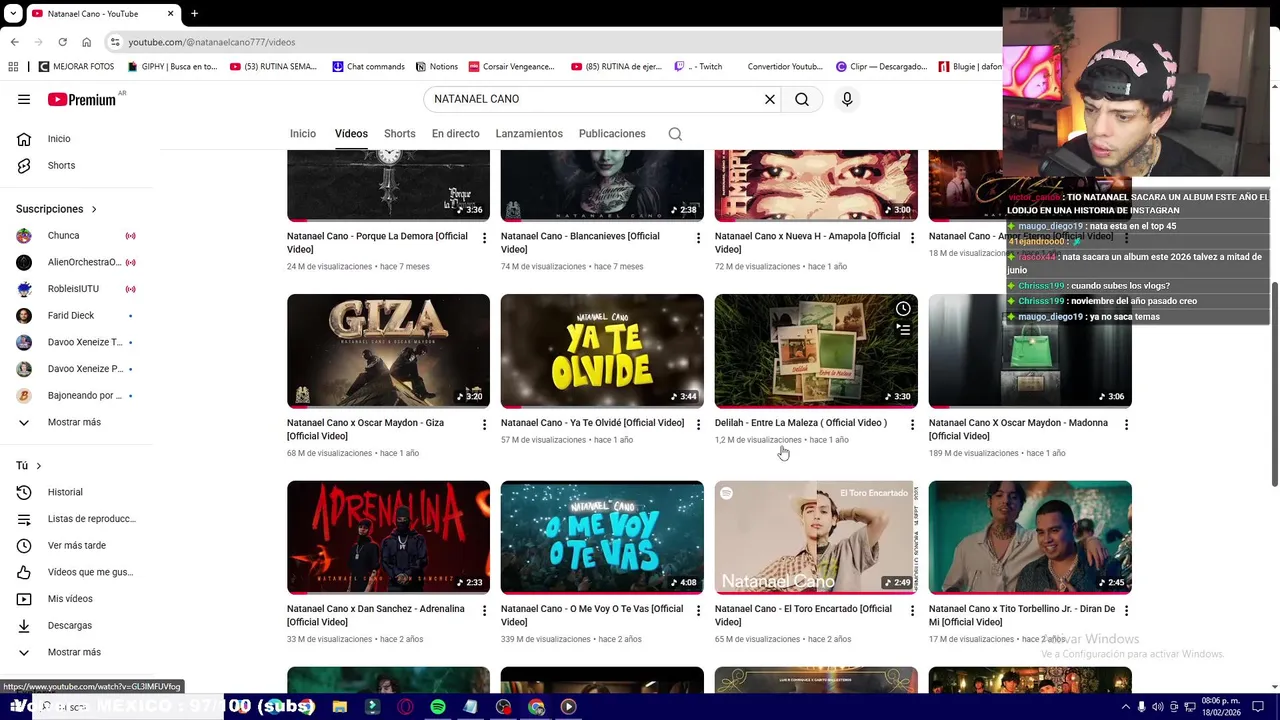Switch to the Shorts channel tab
The height and width of the screenshot is (720, 1280).
pyautogui.click(x=400, y=134)
